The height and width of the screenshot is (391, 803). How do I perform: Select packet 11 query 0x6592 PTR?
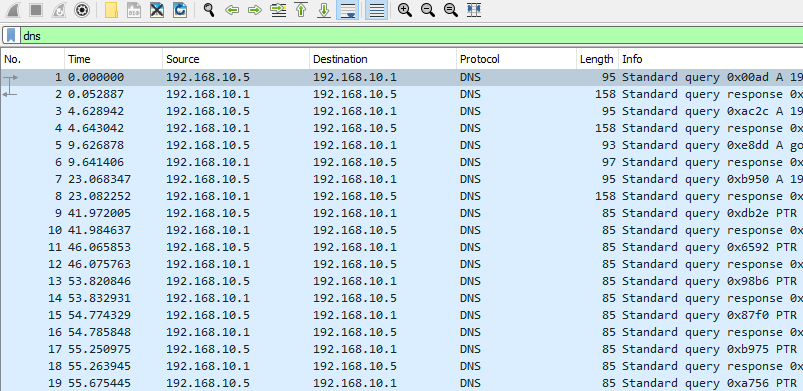[402, 247]
